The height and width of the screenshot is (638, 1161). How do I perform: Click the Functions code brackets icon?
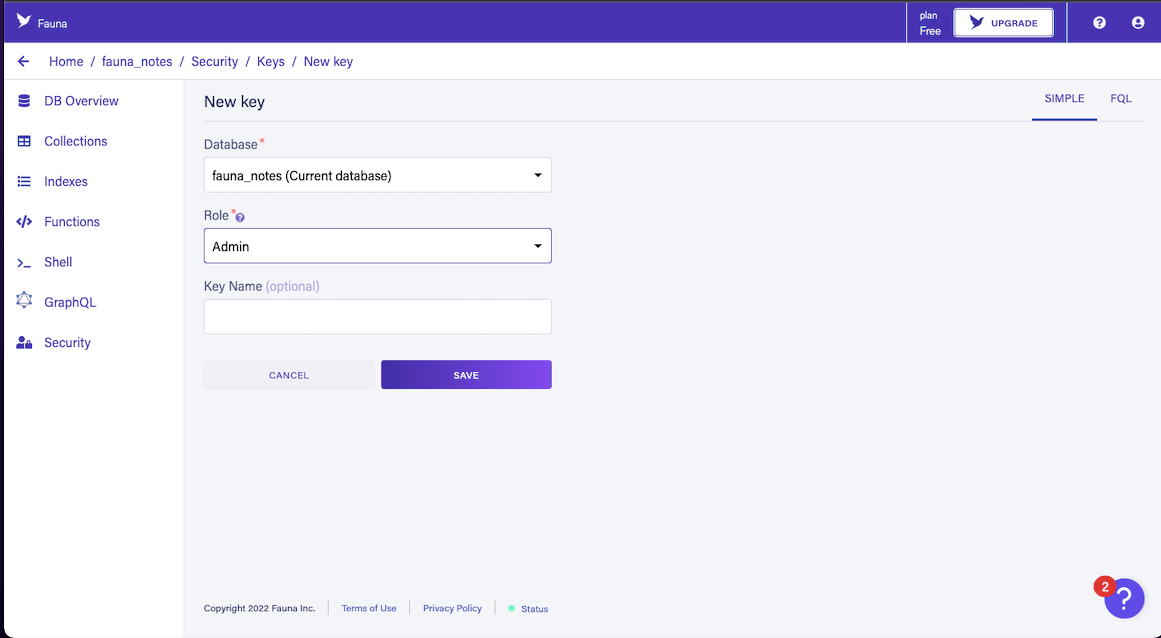point(24,221)
